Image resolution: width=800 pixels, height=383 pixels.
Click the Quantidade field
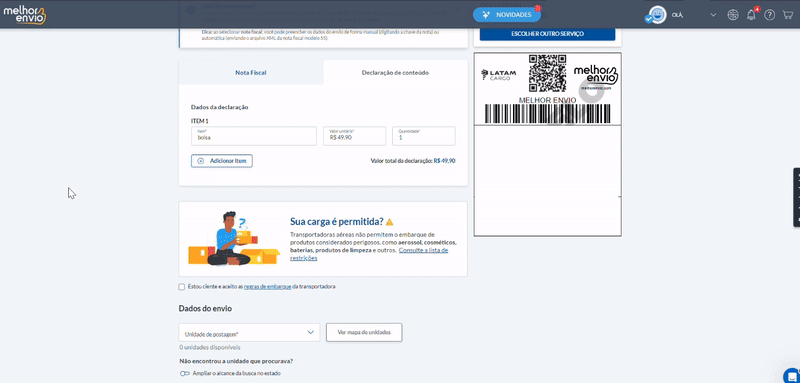click(x=423, y=136)
